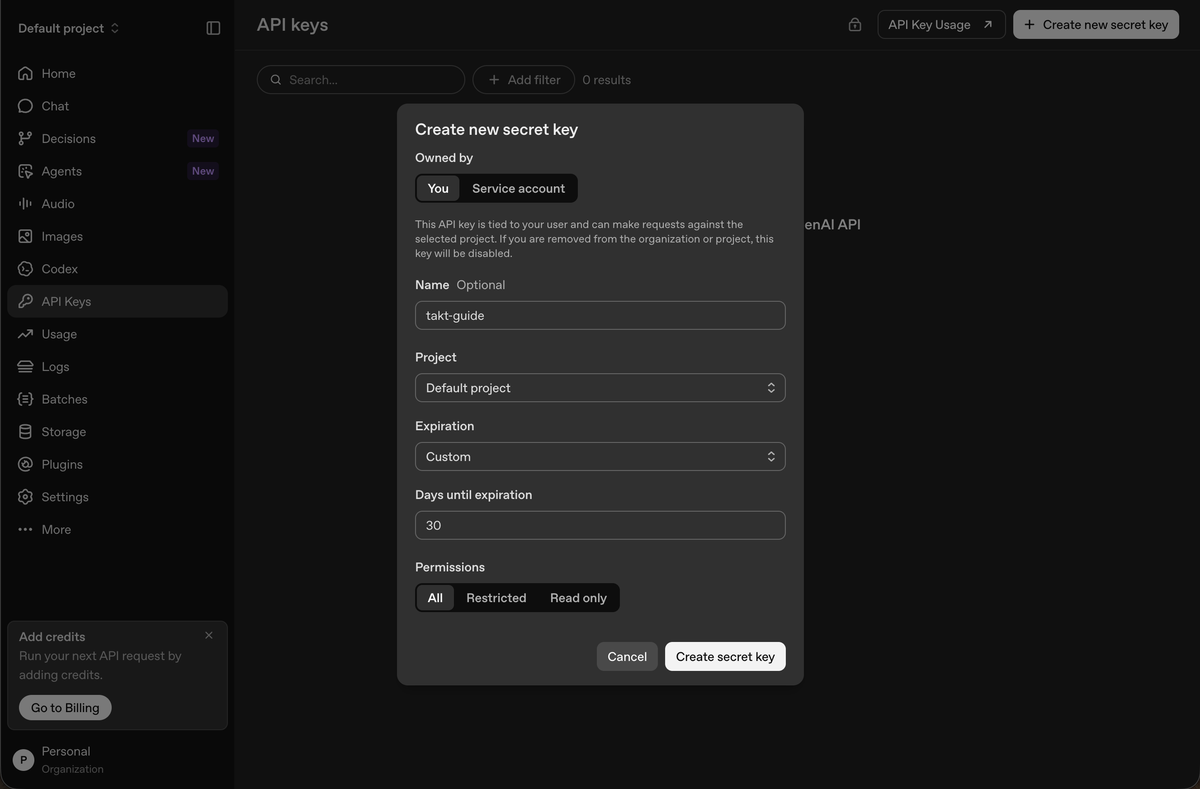
Task: Click the Logs stack icon
Action: click(x=25, y=367)
